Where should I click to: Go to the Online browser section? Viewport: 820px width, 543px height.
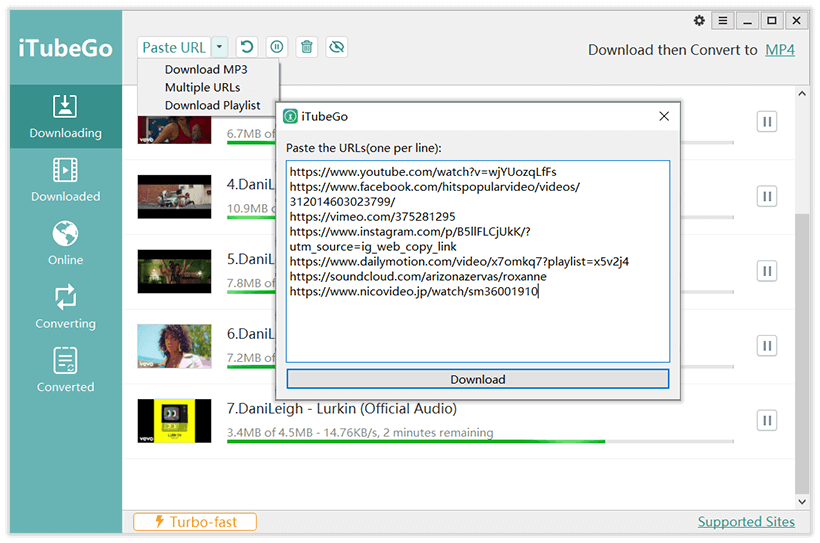(65, 244)
